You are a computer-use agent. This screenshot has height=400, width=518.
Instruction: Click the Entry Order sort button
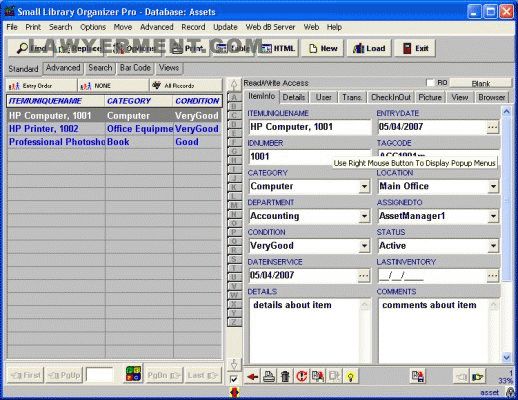pos(41,86)
